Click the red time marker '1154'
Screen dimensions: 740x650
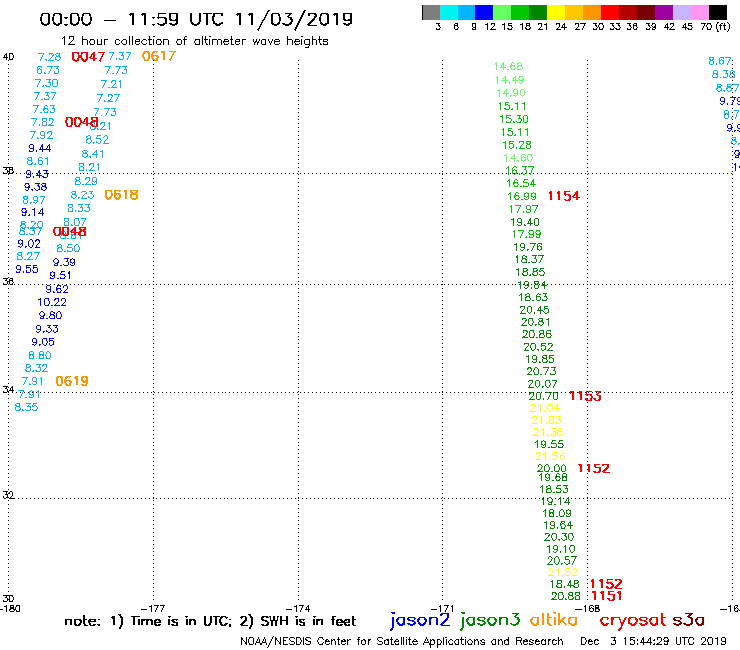tap(563, 196)
